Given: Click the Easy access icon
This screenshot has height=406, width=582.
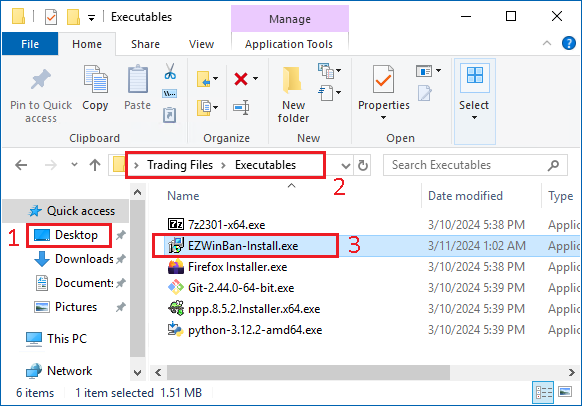Looking at the screenshot, I should [326, 93].
